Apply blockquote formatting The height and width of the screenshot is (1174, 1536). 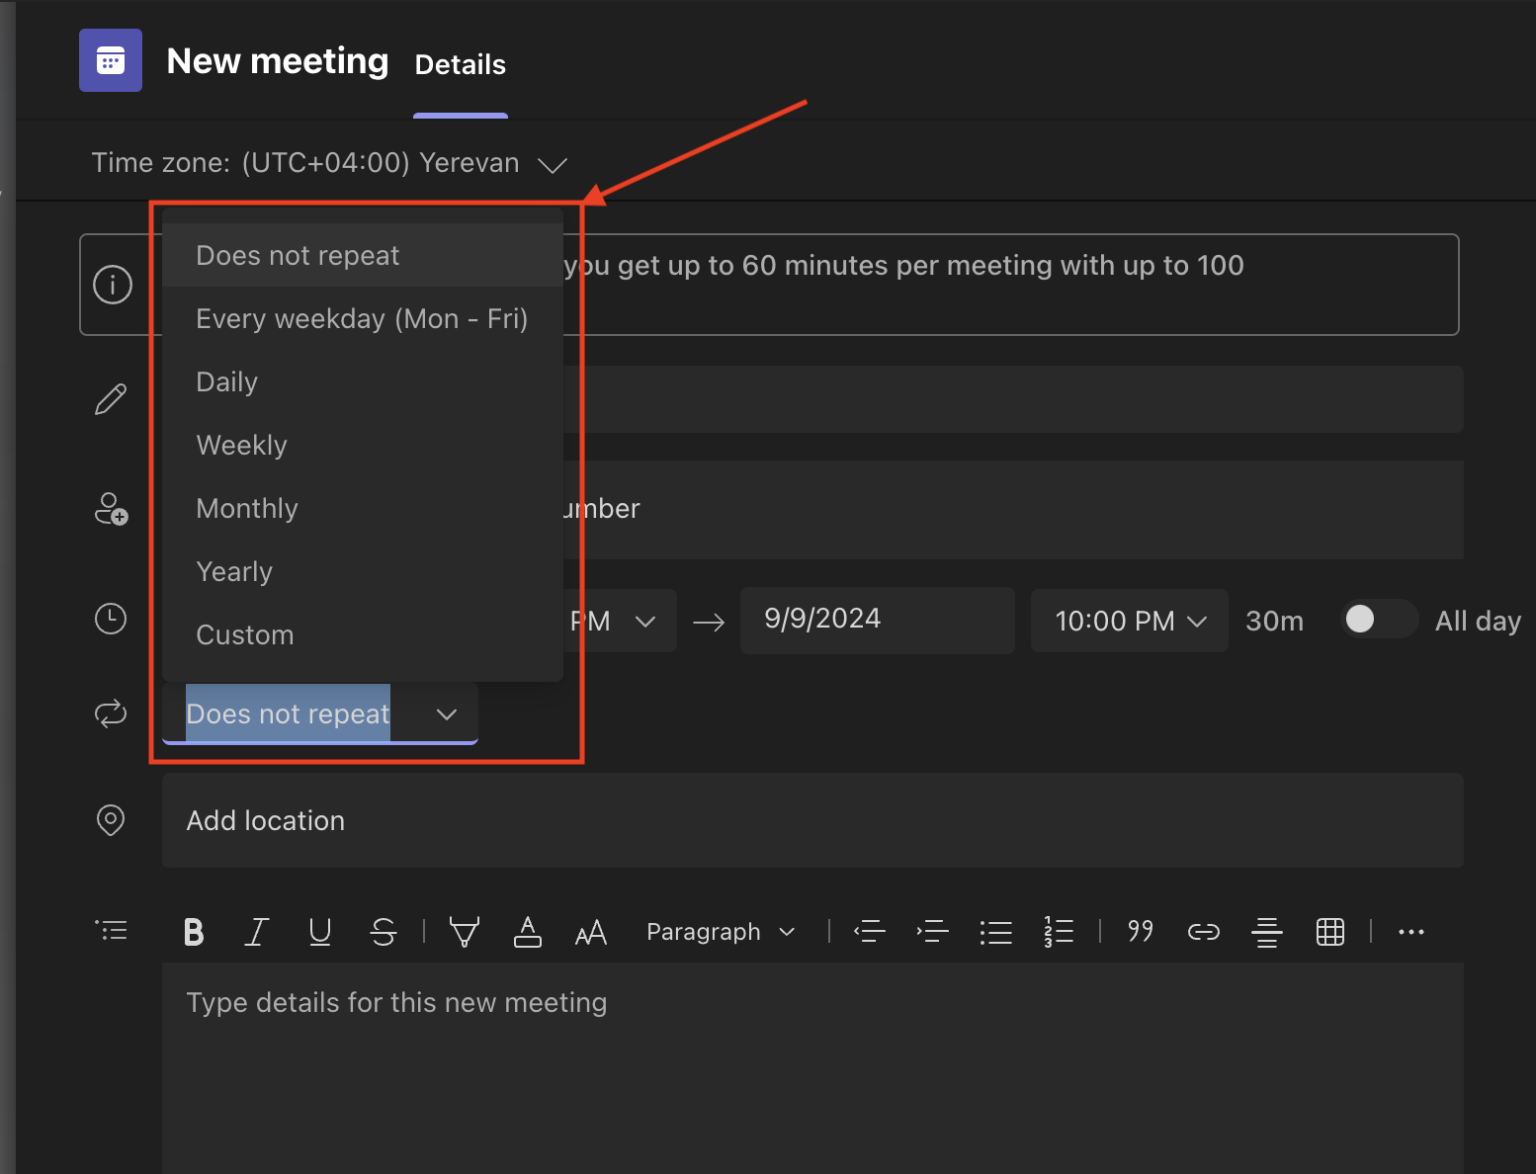tap(1140, 931)
